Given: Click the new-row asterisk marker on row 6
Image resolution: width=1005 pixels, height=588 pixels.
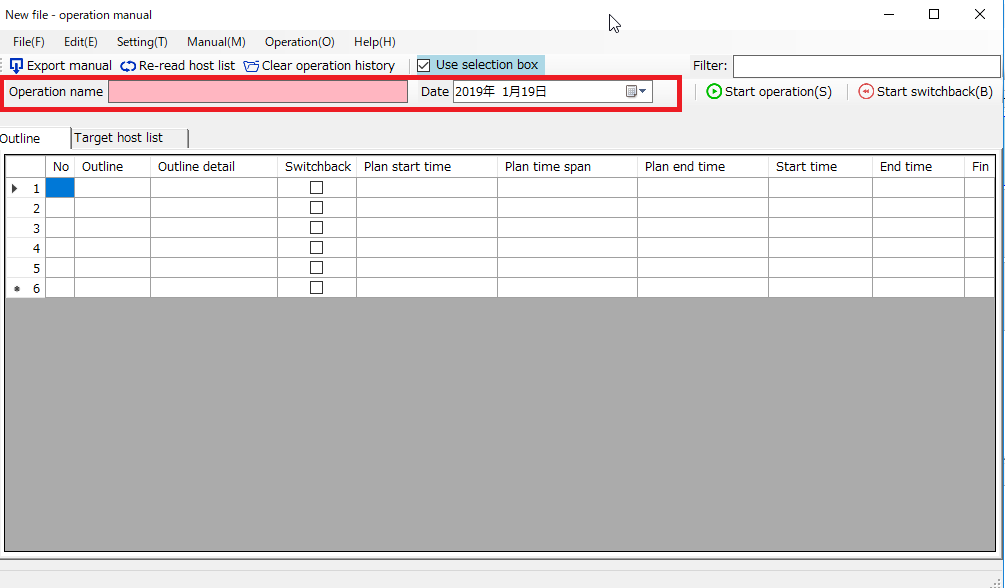Looking at the screenshot, I should [x=16, y=288].
